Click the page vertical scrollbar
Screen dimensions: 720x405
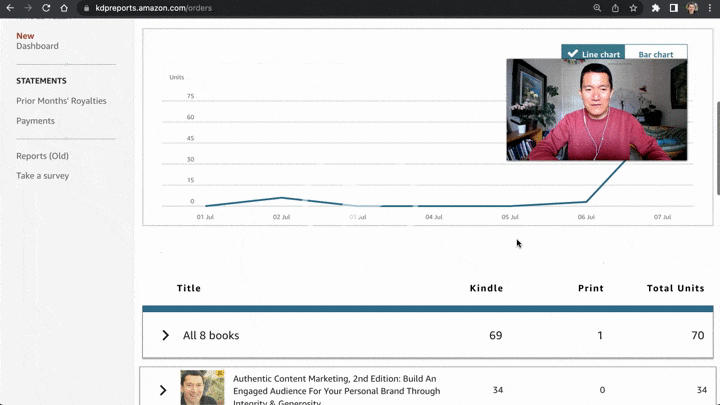pos(717,148)
